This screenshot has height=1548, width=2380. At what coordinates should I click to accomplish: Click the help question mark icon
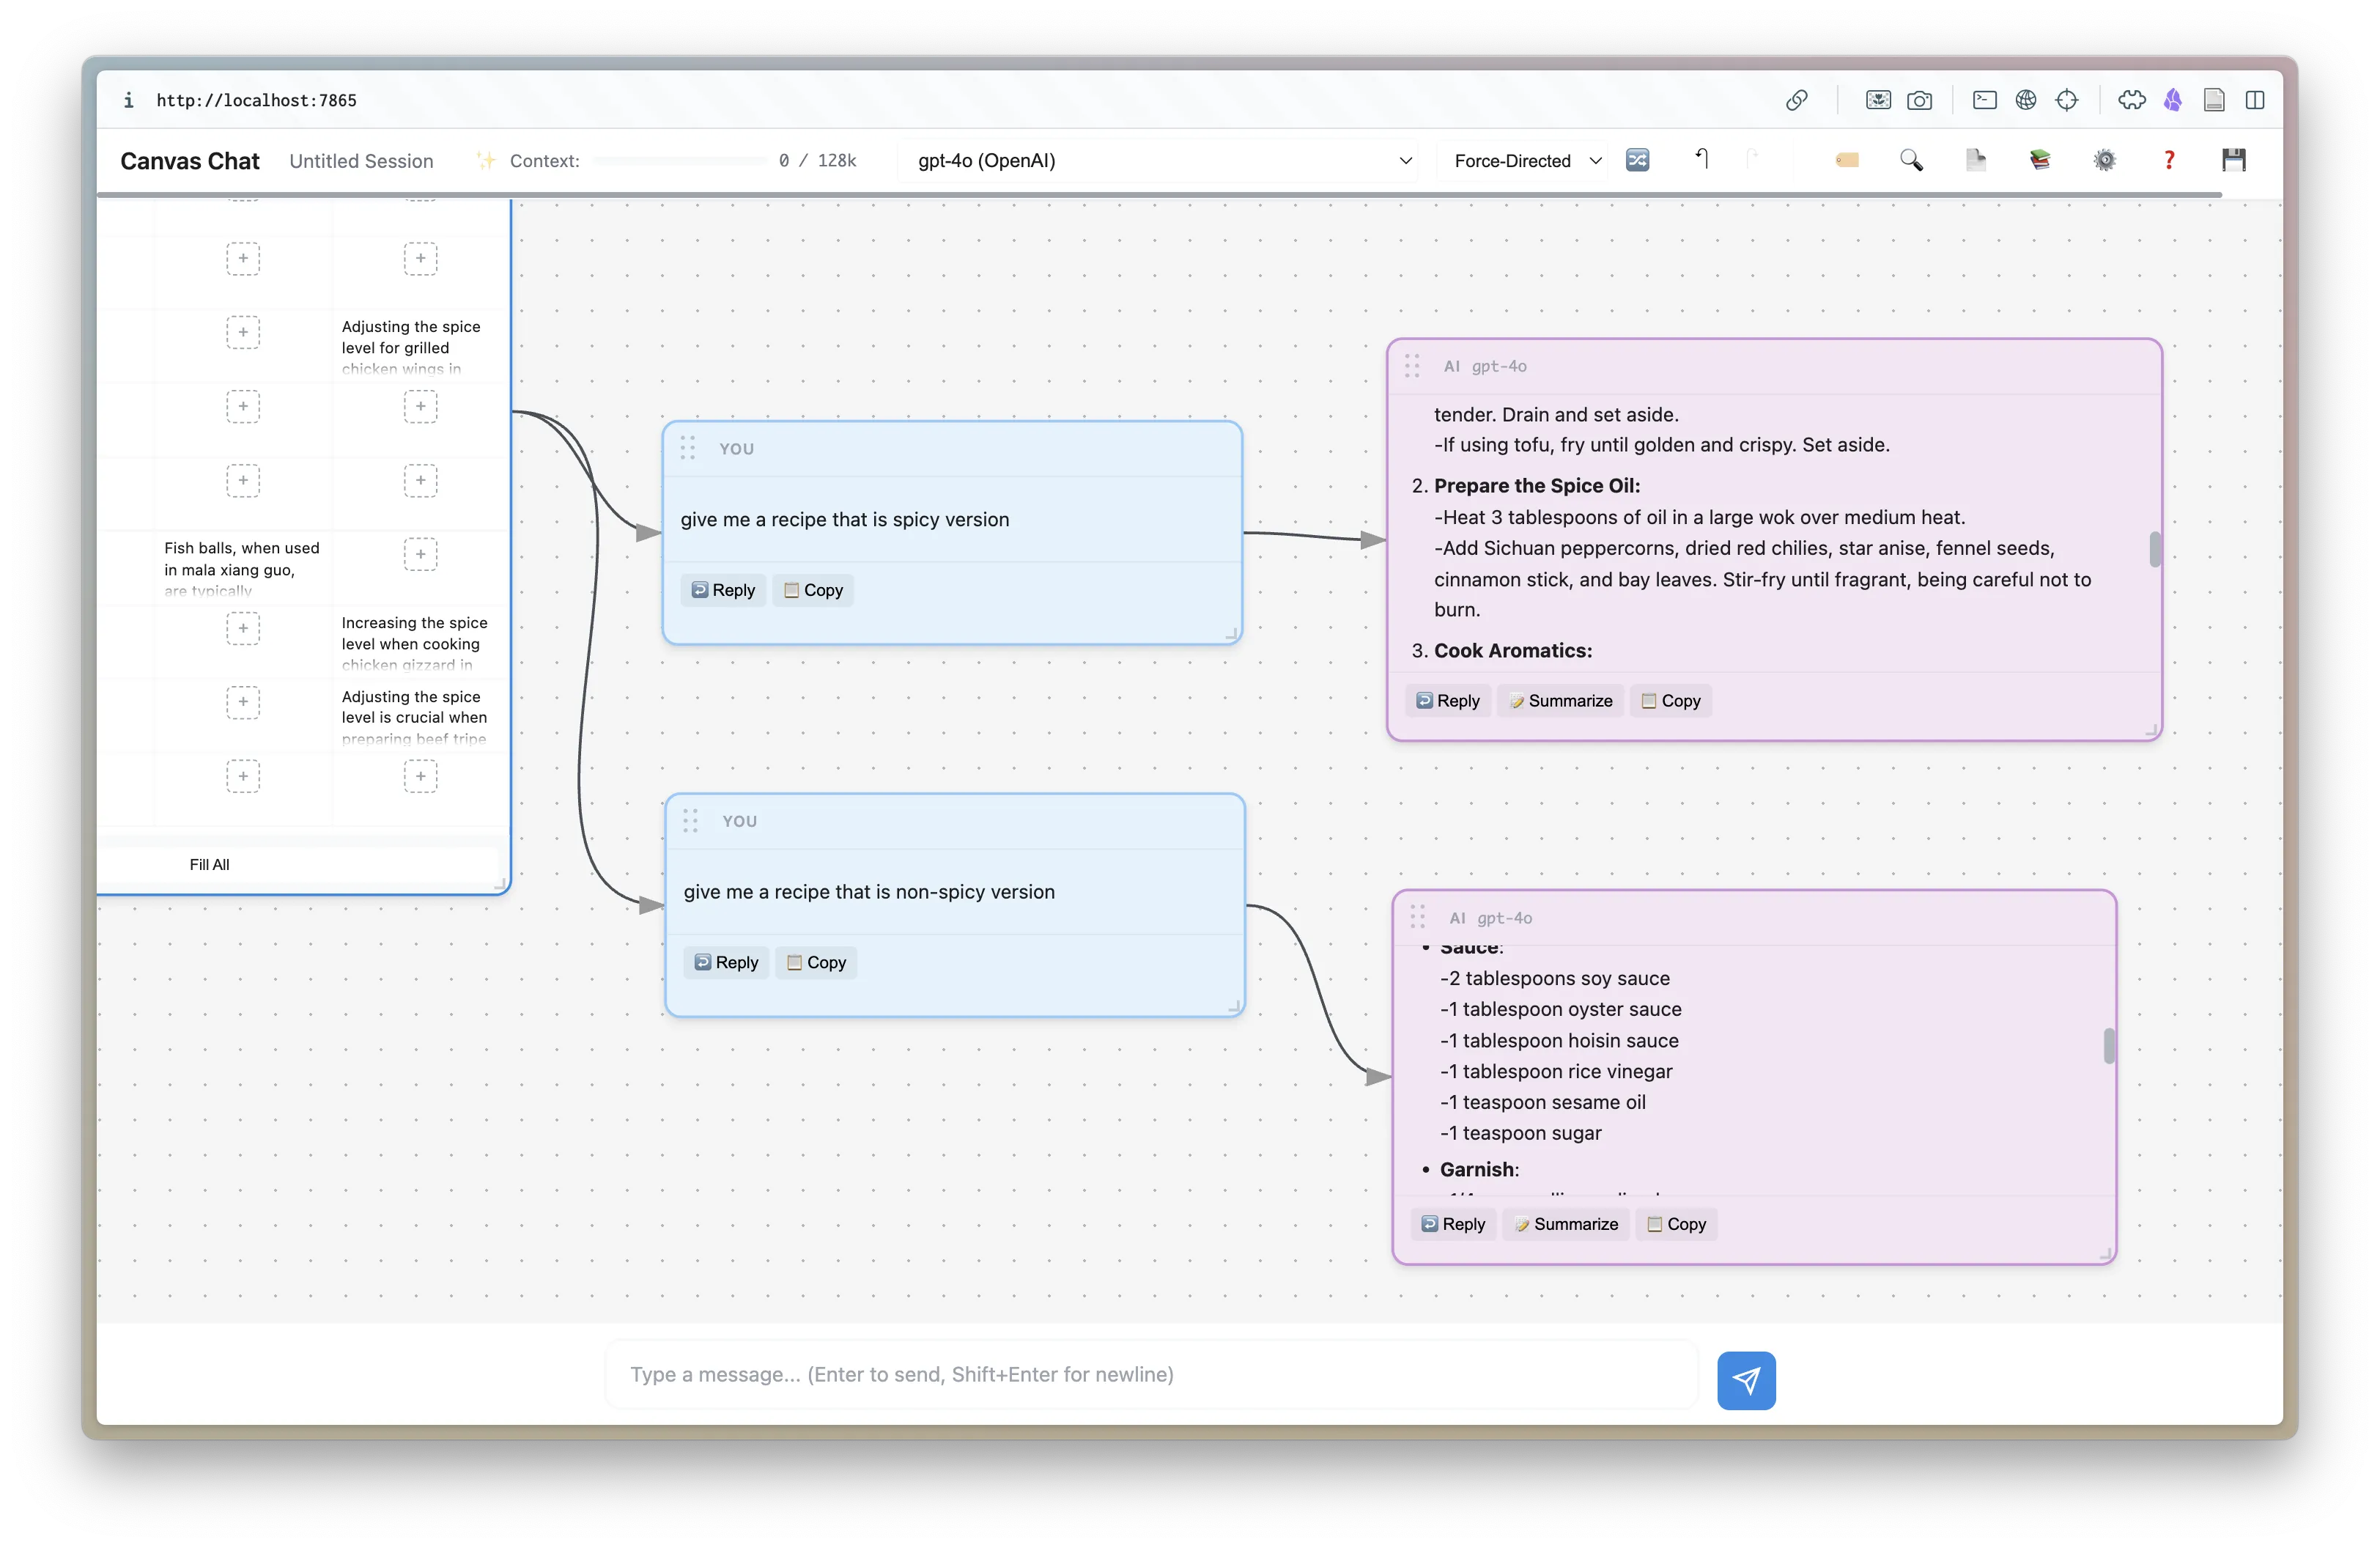tap(2169, 160)
